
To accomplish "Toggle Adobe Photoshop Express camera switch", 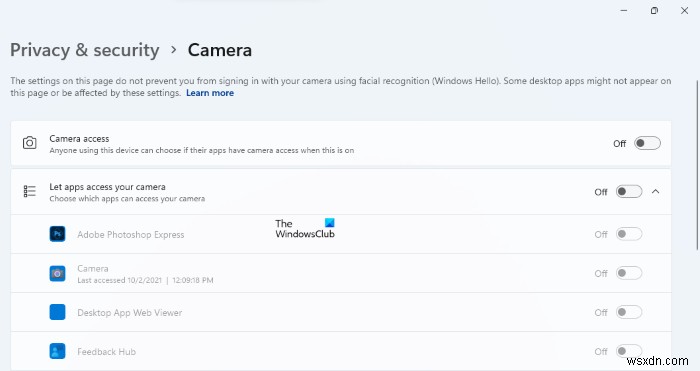I will (629, 234).
